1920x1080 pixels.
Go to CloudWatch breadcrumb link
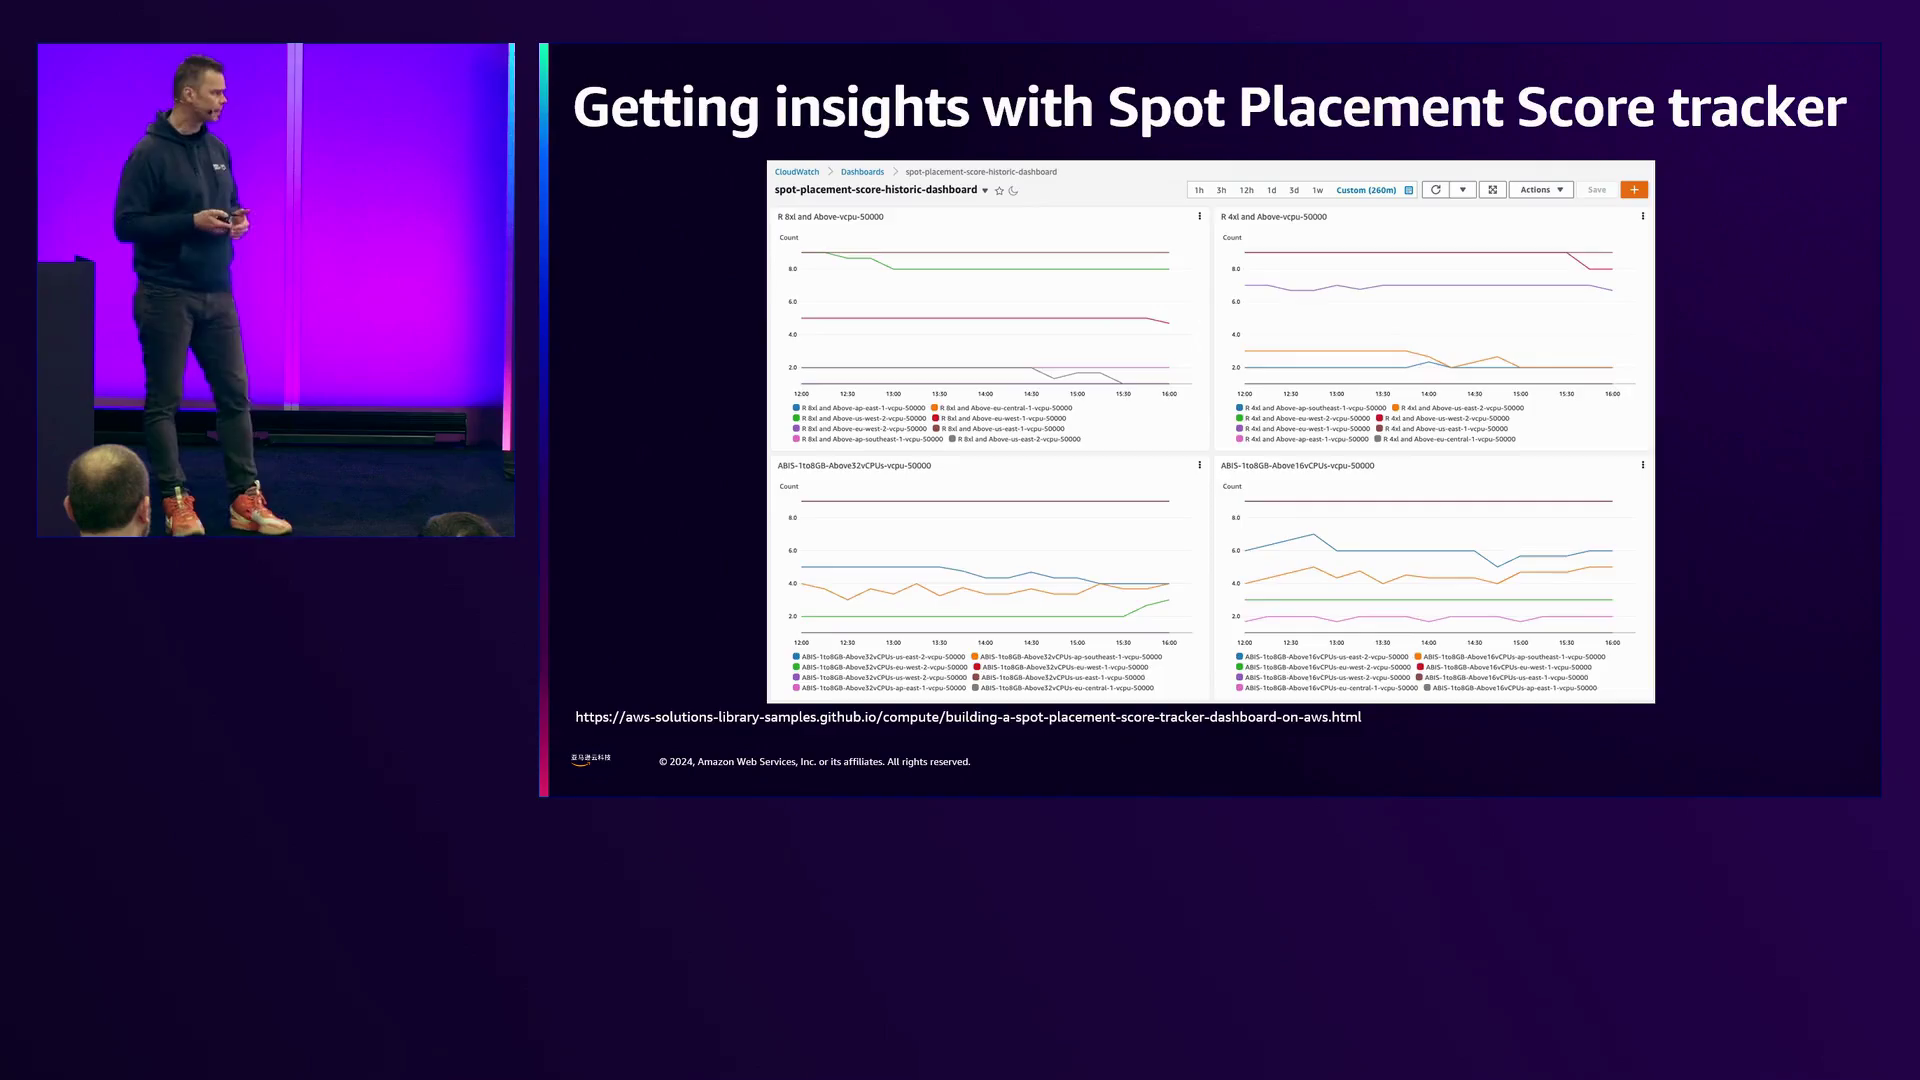point(796,172)
